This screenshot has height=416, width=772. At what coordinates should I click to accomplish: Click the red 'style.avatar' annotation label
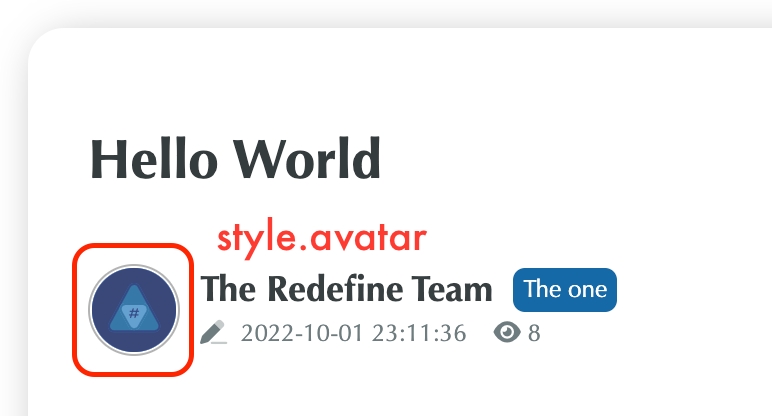pyautogui.click(x=322, y=239)
